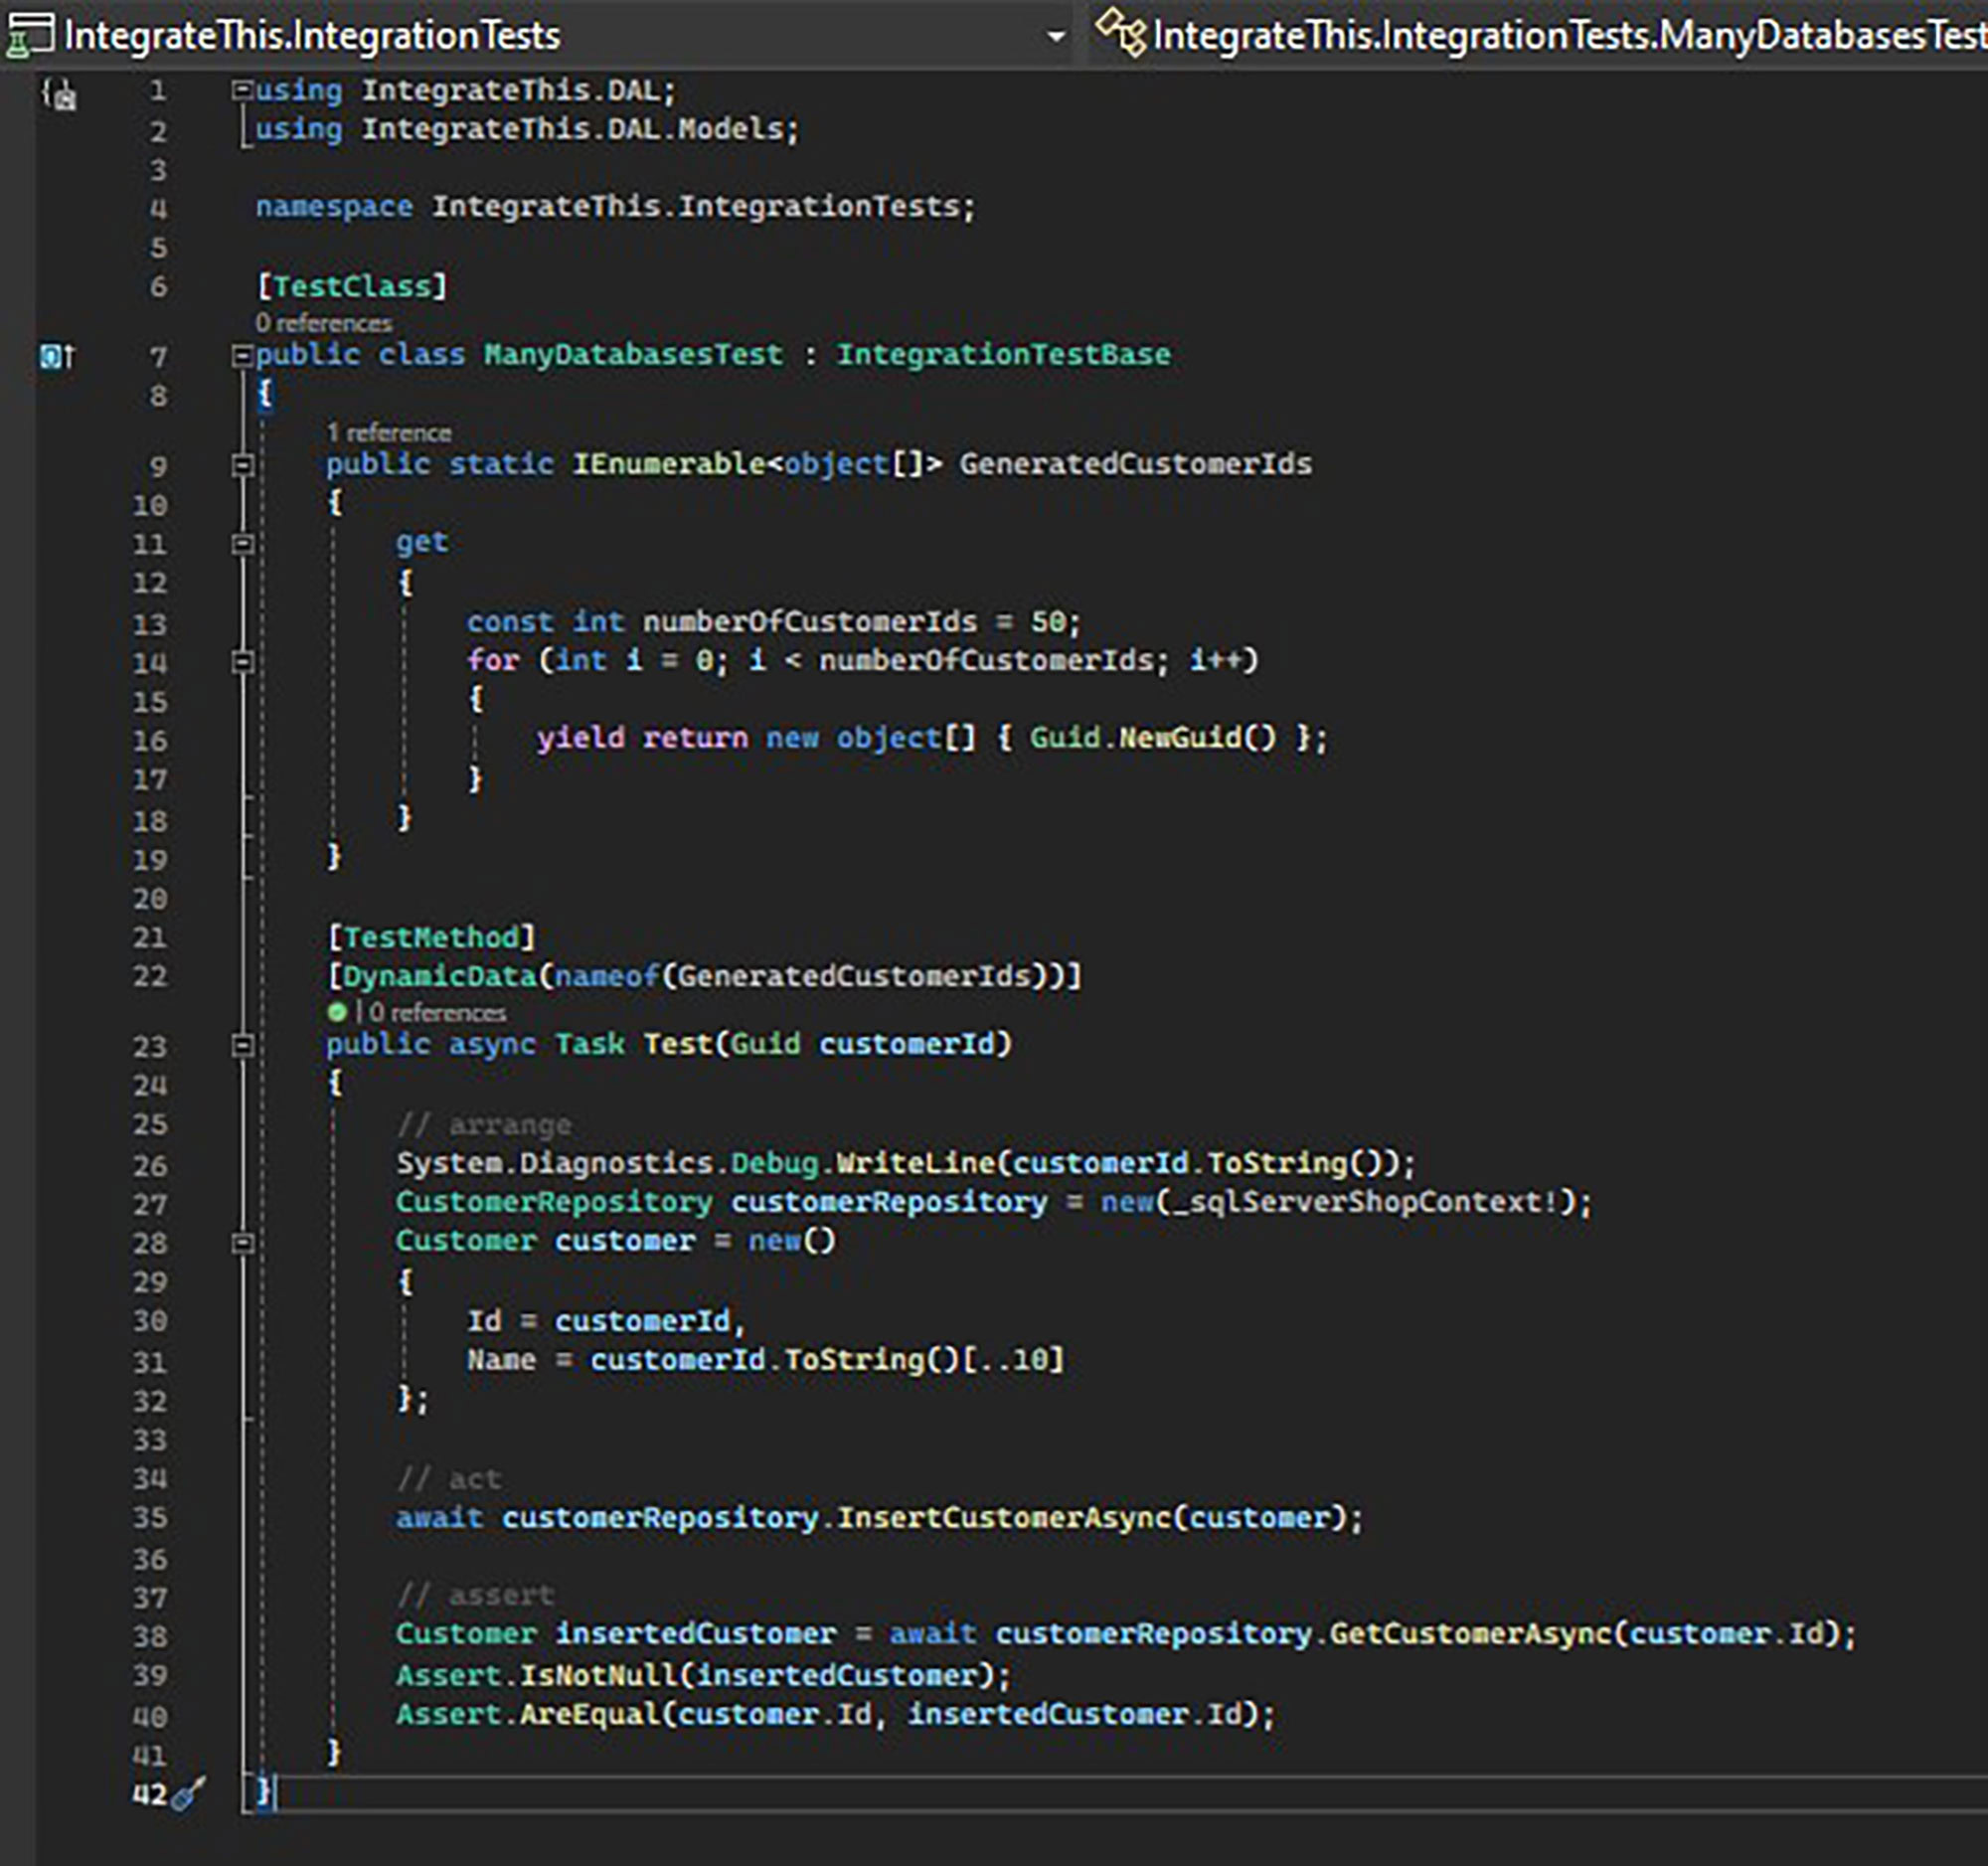Image resolution: width=1988 pixels, height=1866 pixels.
Task: Click Assert.AreEqual on line 40
Action: point(527,1714)
